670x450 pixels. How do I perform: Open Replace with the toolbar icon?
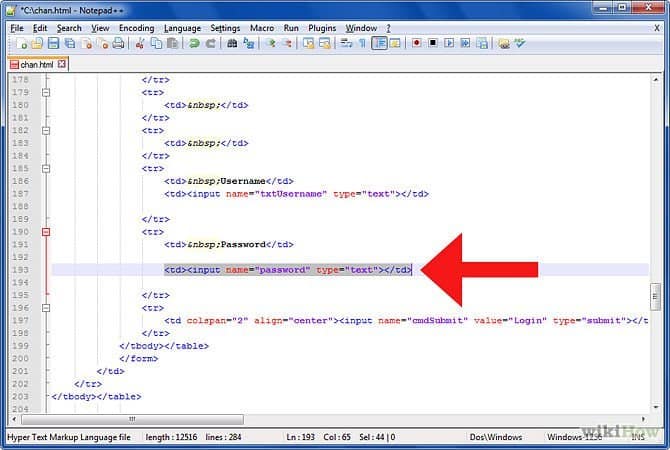pyautogui.click(x=249, y=43)
